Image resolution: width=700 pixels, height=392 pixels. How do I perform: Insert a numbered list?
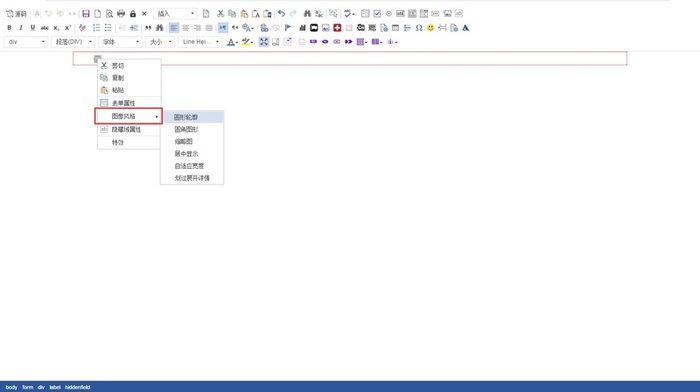[x=96, y=28]
